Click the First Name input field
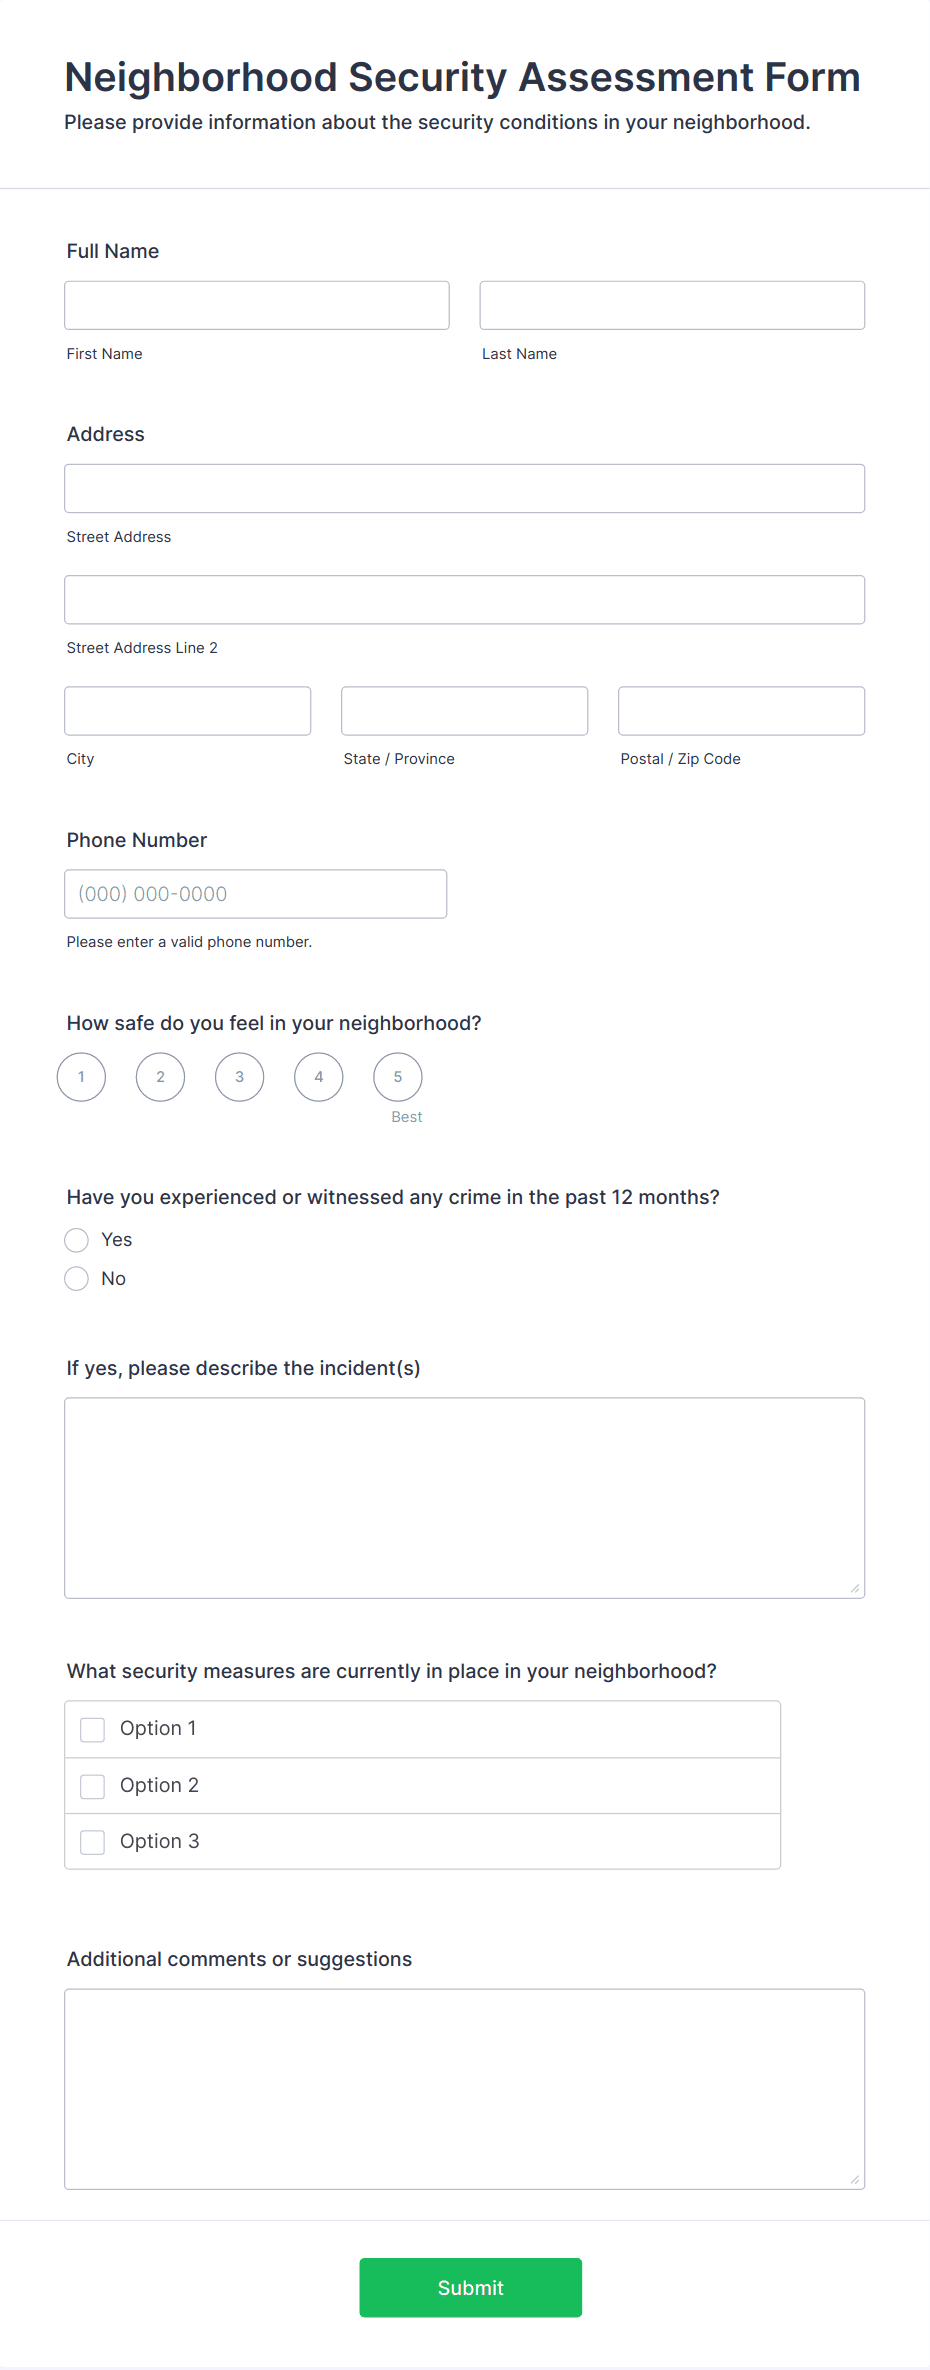This screenshot has width=930, height=2370. pos(256,305)
